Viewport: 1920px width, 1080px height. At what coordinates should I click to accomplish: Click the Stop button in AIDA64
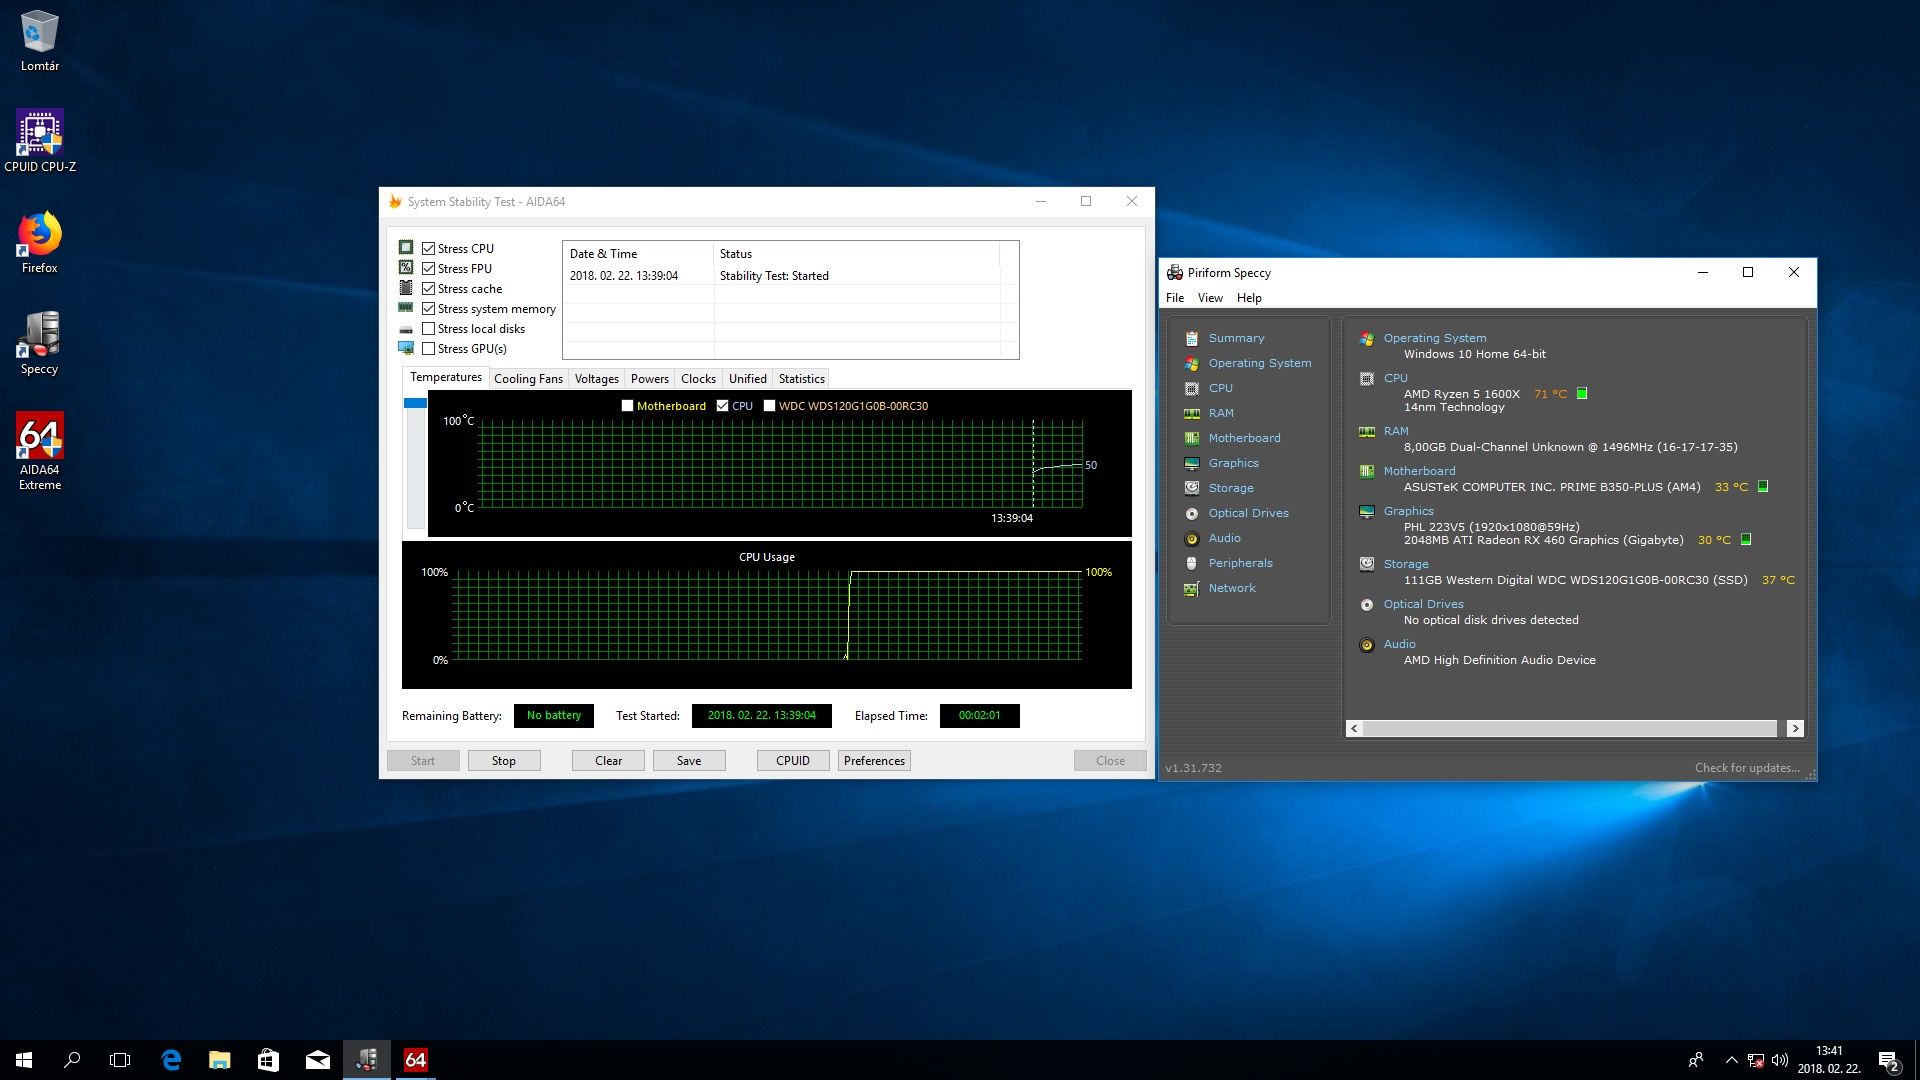[504, 761]
